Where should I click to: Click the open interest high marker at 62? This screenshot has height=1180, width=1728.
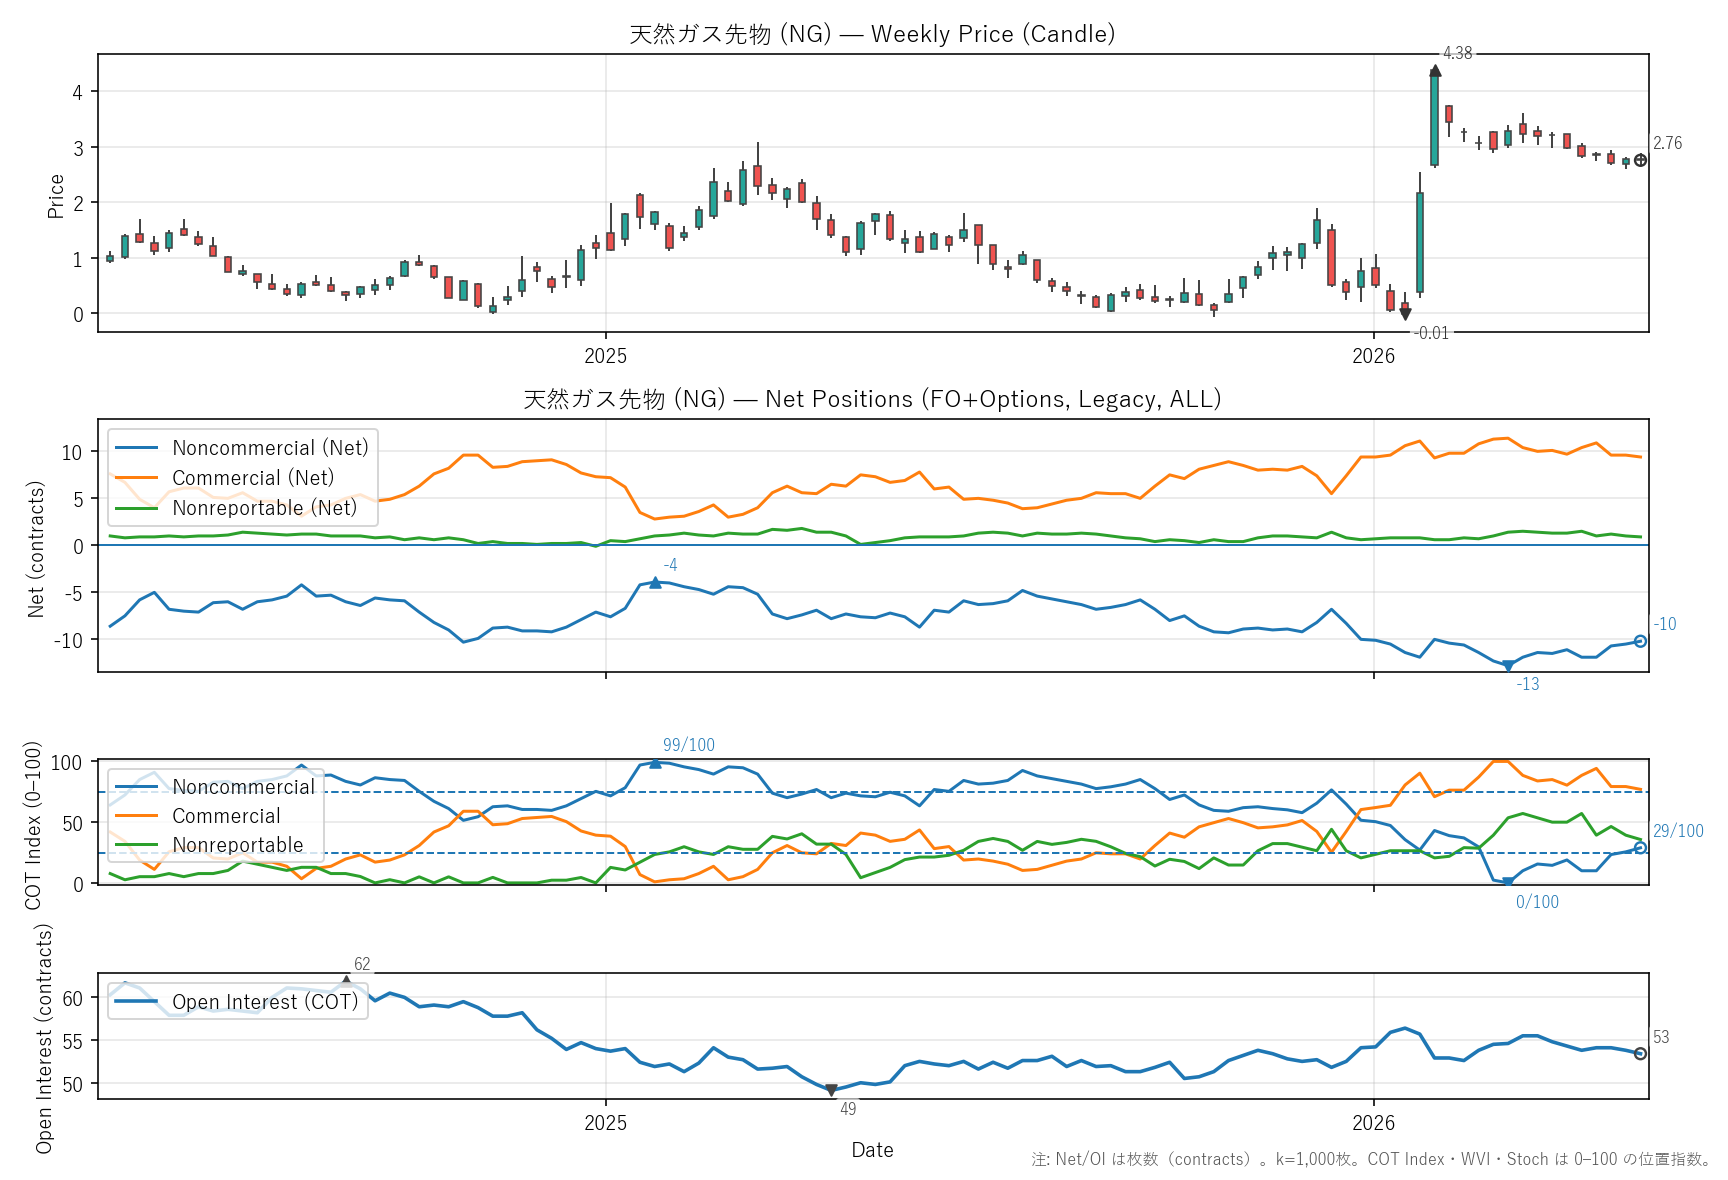point(346,981)
